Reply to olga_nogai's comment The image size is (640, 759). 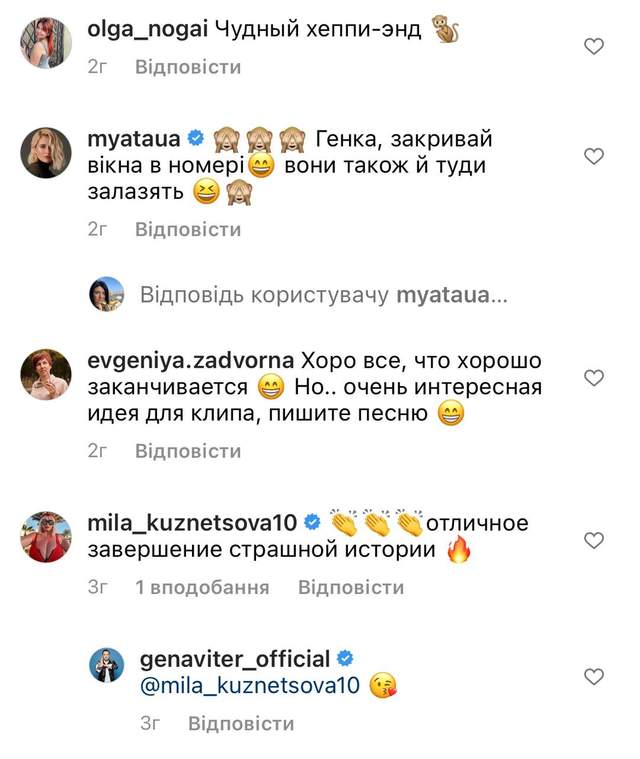coord(189,68)
